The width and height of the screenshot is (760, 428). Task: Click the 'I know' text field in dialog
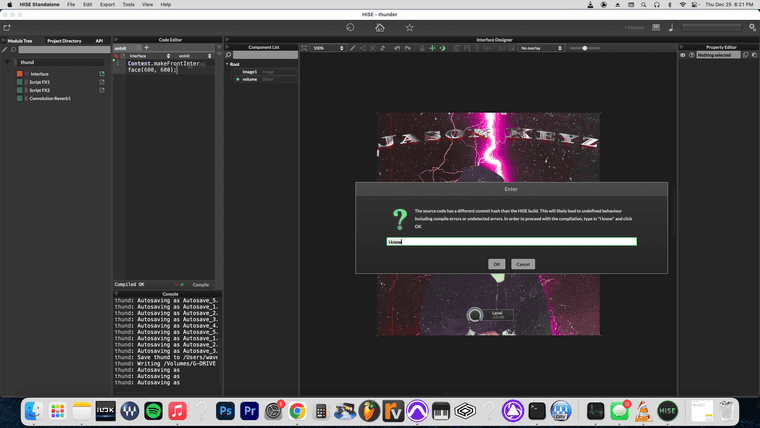[511, 241]
